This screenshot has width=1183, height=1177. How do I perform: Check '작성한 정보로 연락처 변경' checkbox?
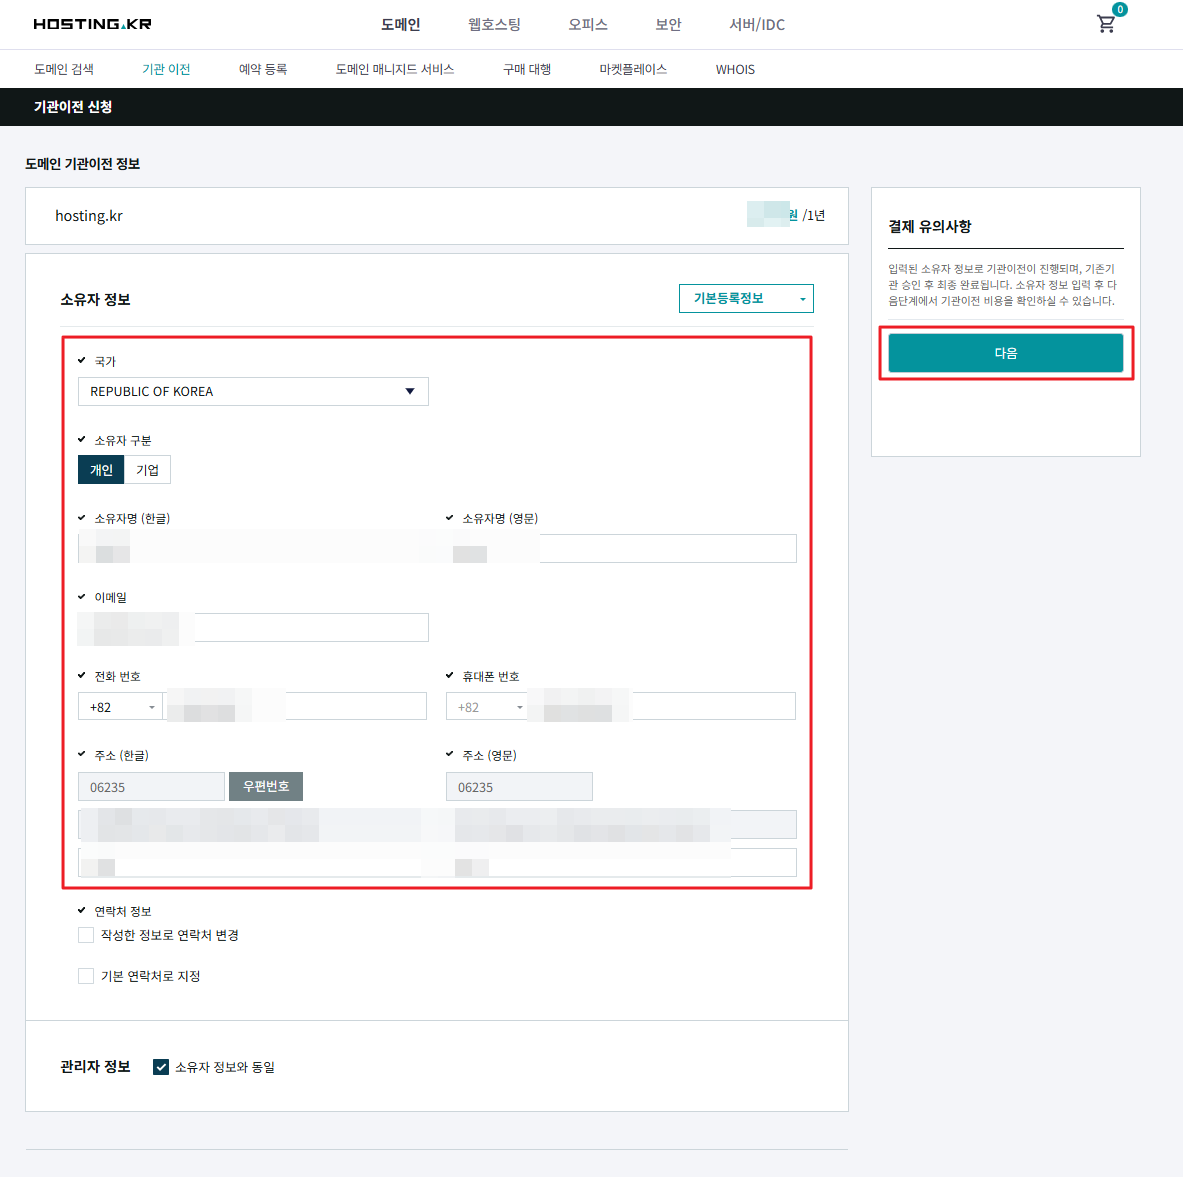point(86,935)
